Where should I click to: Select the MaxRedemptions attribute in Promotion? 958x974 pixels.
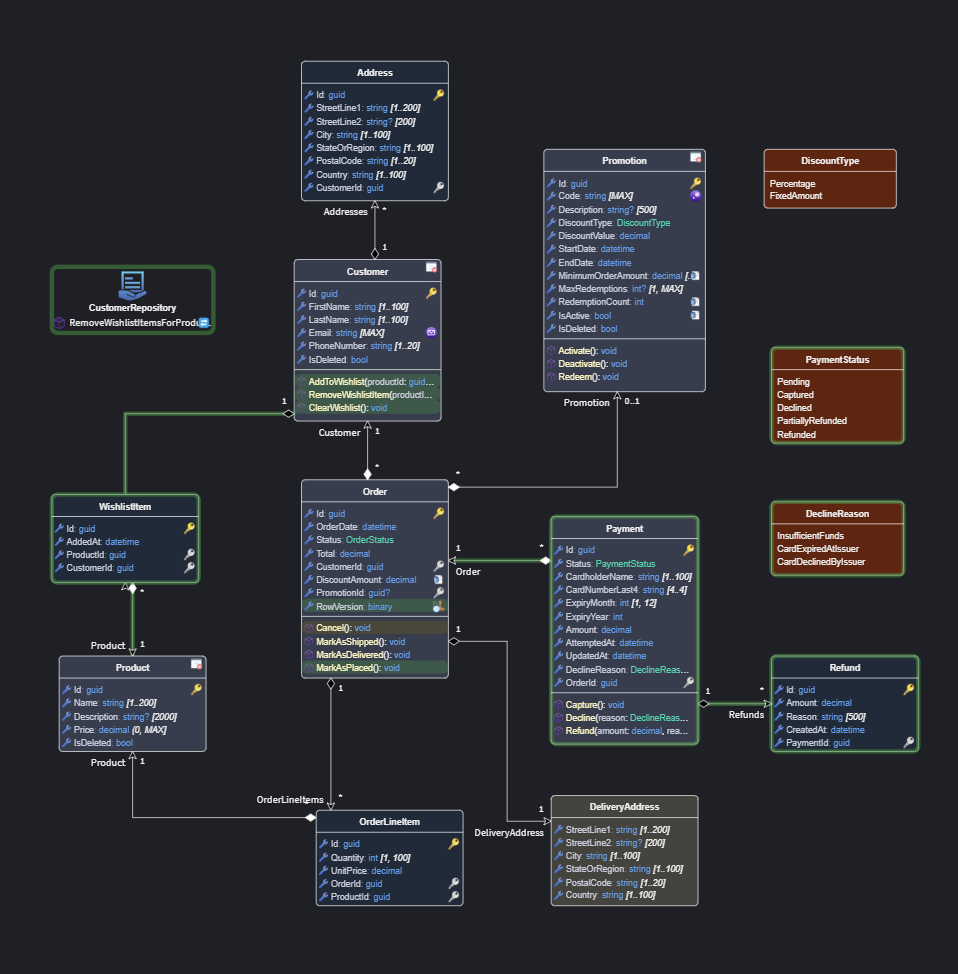[624, 289]
